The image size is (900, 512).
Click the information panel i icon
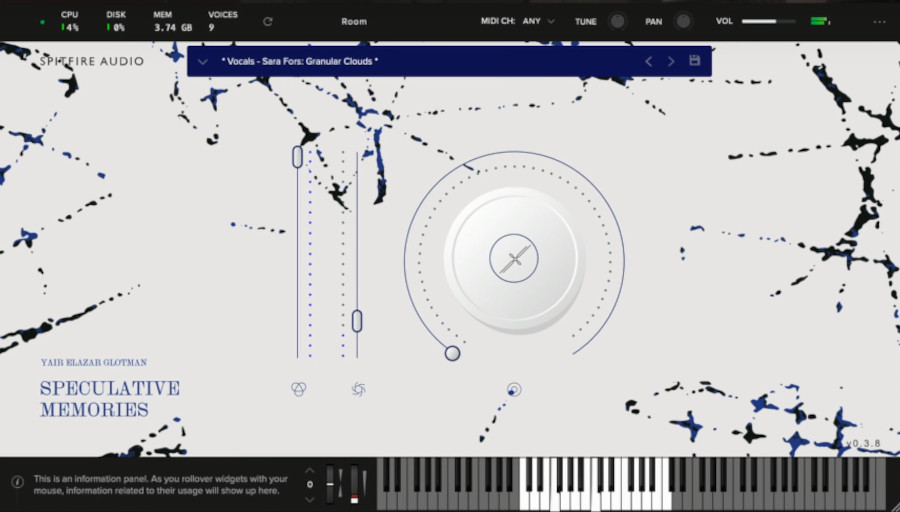pos(18,482)
